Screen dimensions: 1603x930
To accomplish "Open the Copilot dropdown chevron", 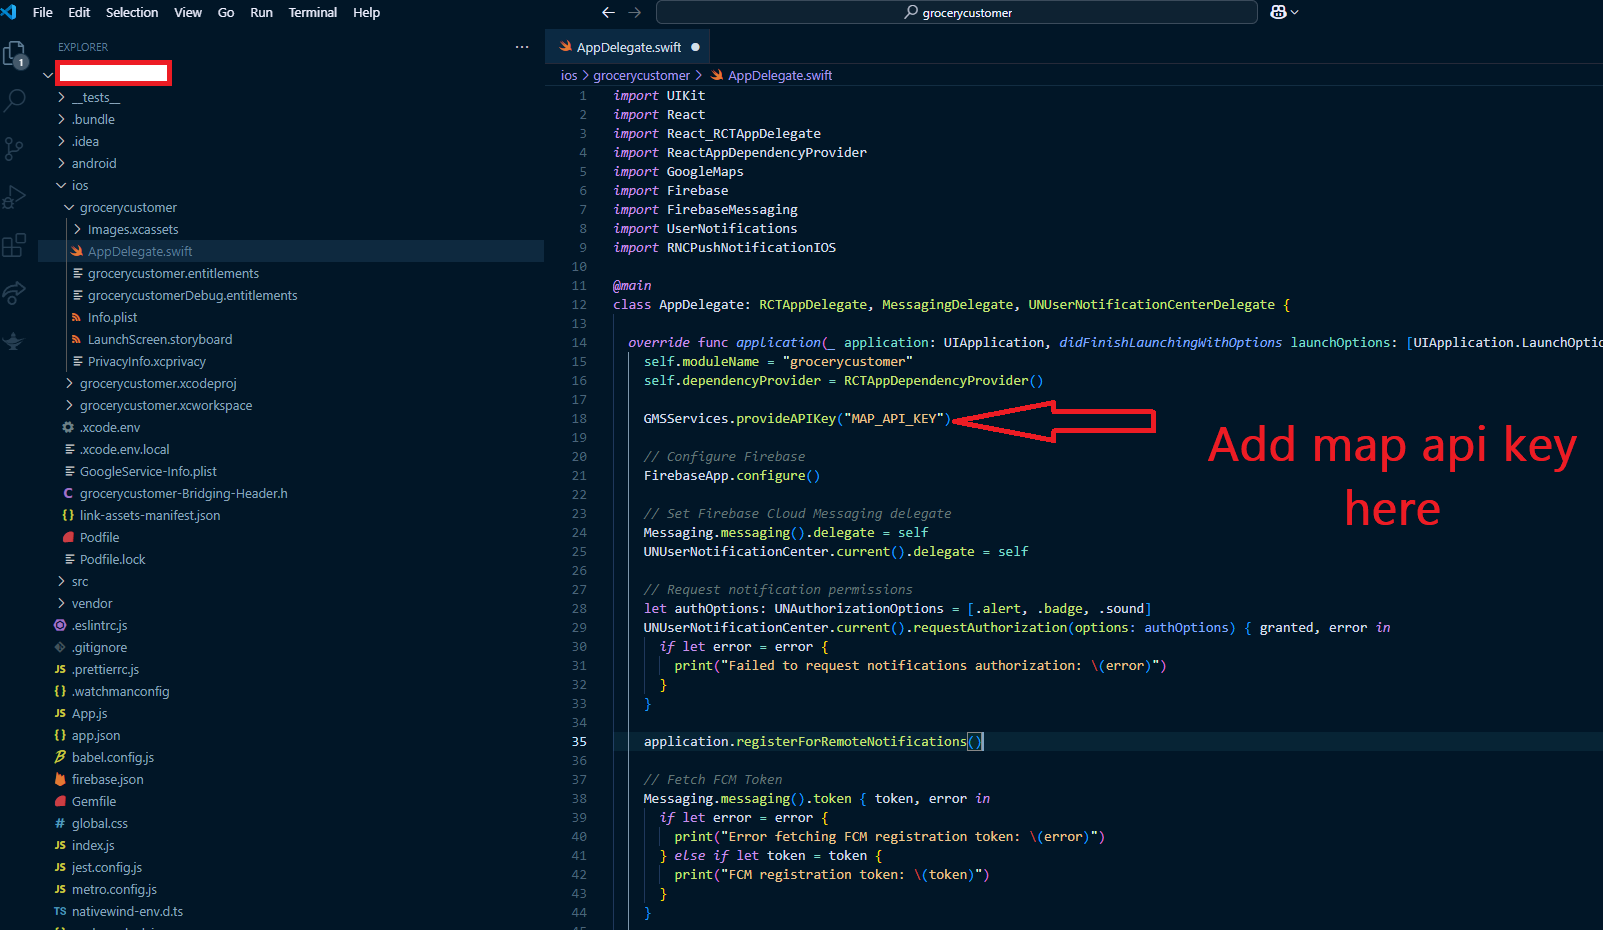I will coord(1295,12).
